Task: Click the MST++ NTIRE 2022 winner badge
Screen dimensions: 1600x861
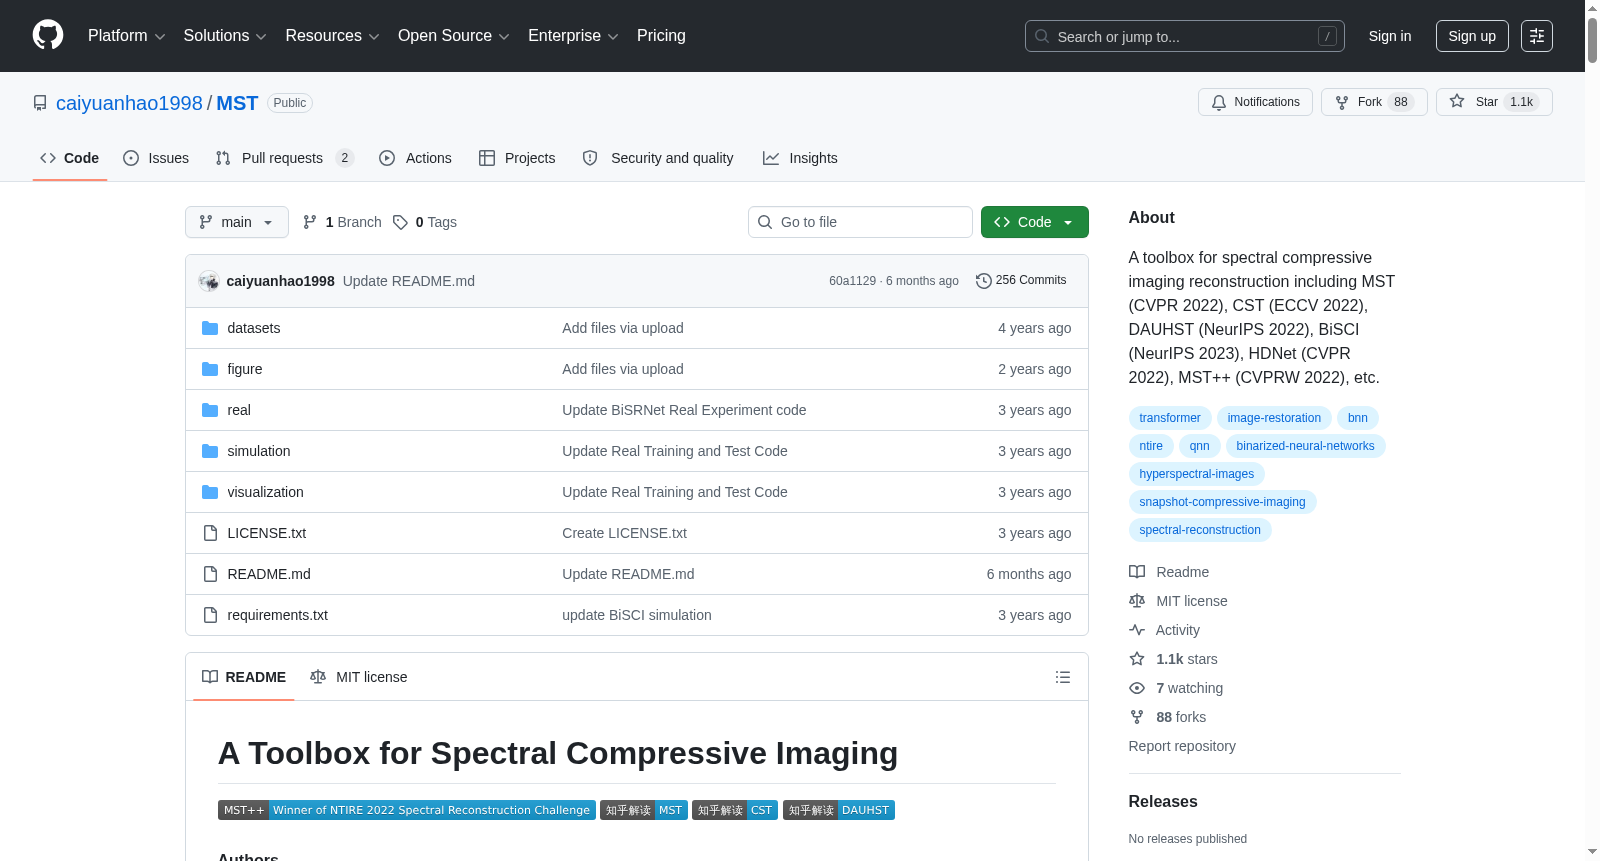Action: tap(407, 810)
